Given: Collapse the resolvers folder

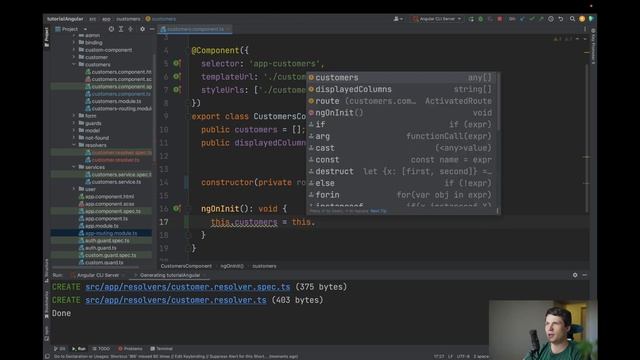Looking at the screenshot, I should 74,145.
